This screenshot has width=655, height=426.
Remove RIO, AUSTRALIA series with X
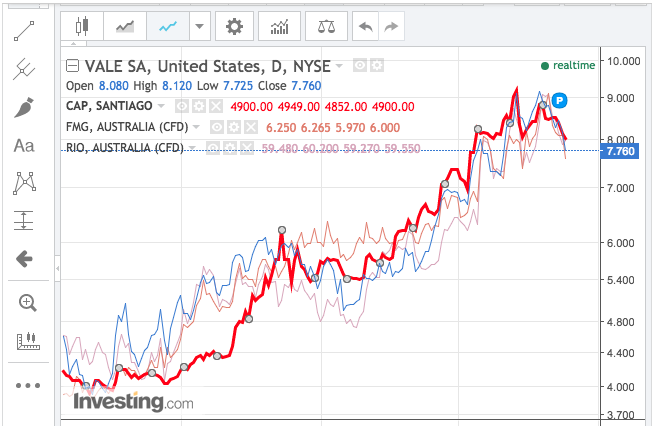pyautogui.click(x=247, y=148)
